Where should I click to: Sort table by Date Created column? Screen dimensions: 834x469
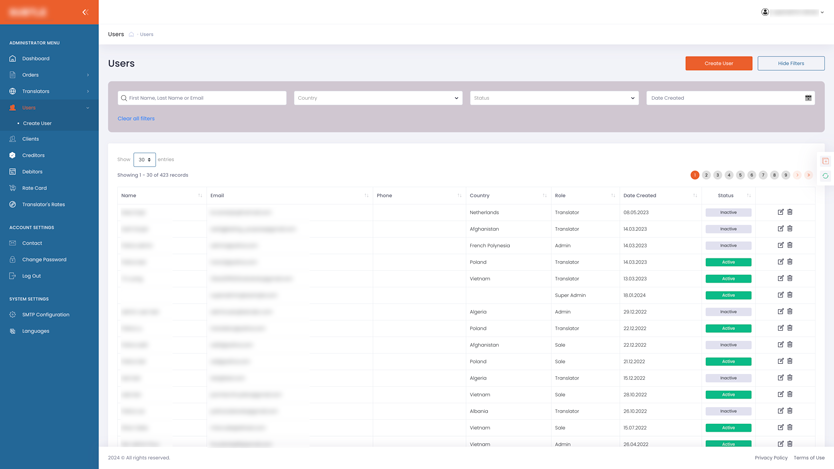coord(695,196)
